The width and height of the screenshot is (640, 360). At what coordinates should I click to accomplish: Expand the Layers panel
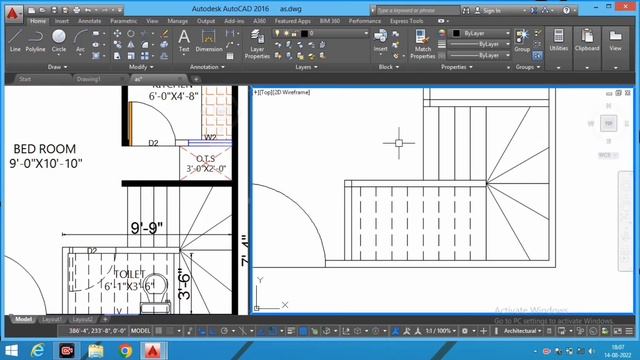point(306,67)
